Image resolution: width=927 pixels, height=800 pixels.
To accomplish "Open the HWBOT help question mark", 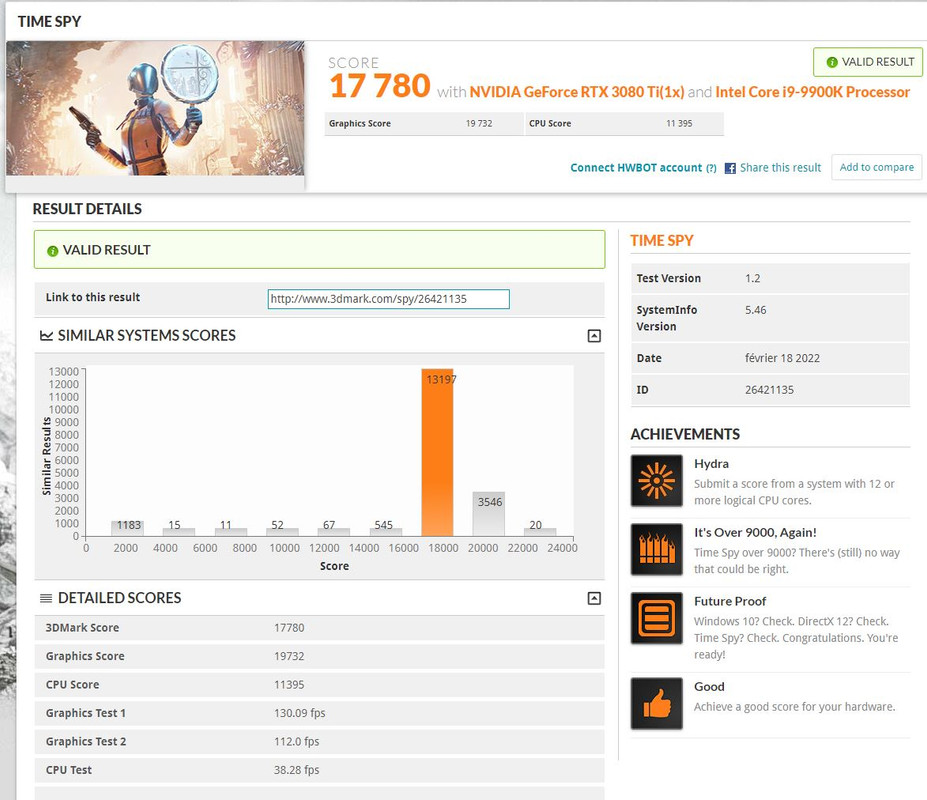I will [x=711, y=169].
